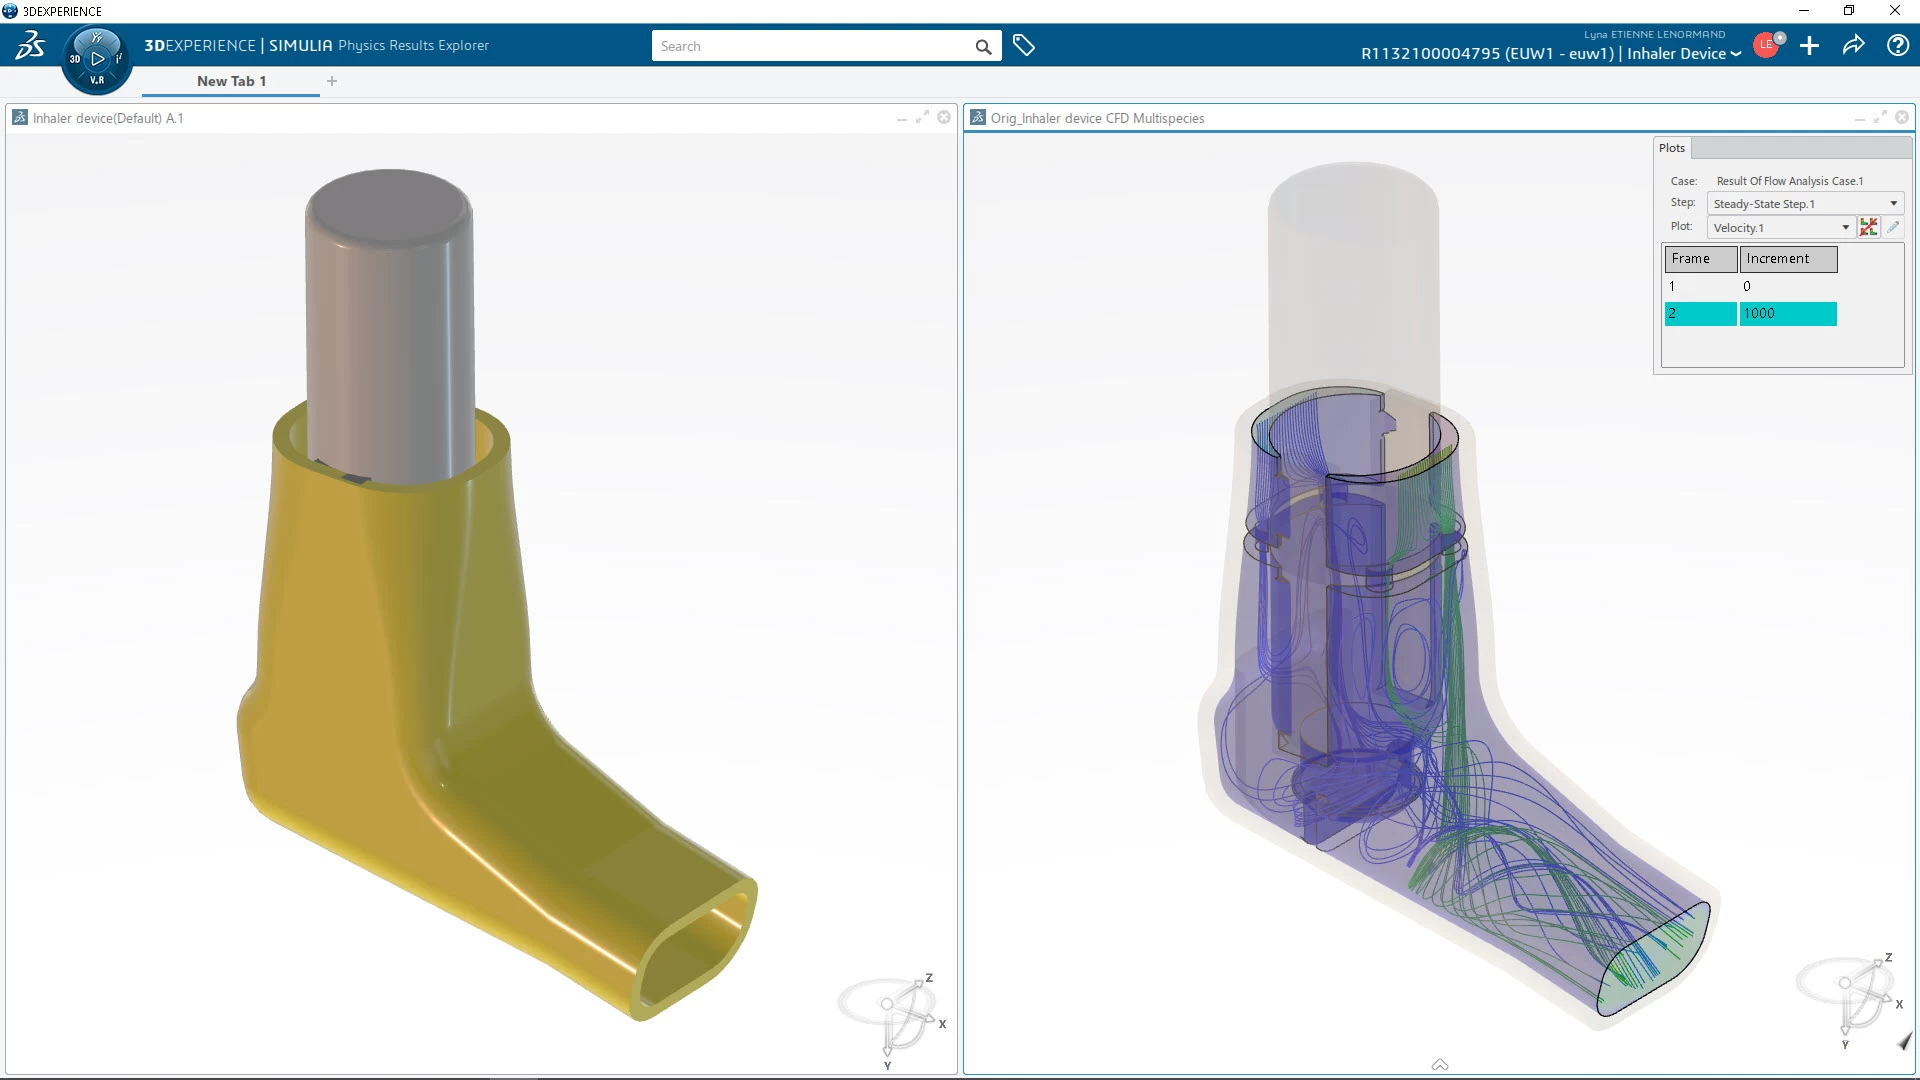Click the 3DS compass play button
Viewport: 1920px width, 1080px height.
click(x=97, y=59)
